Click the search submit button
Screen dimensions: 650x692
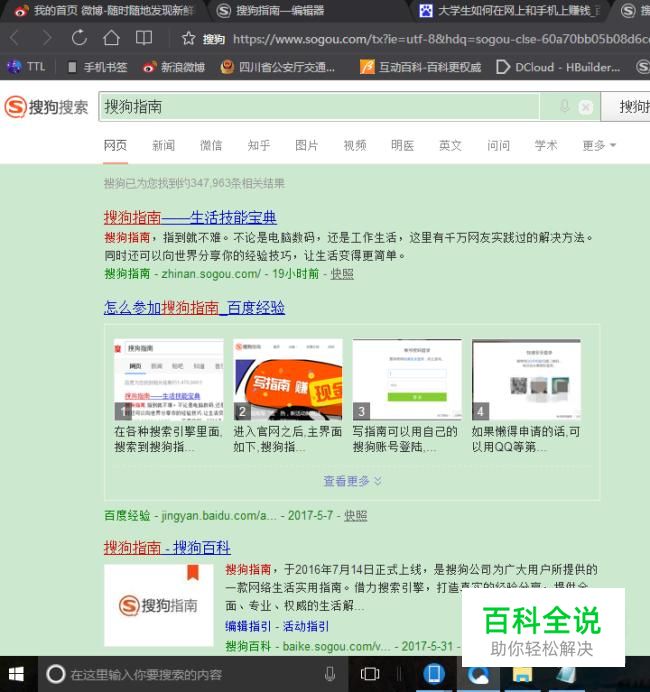(x=626, y=106)
